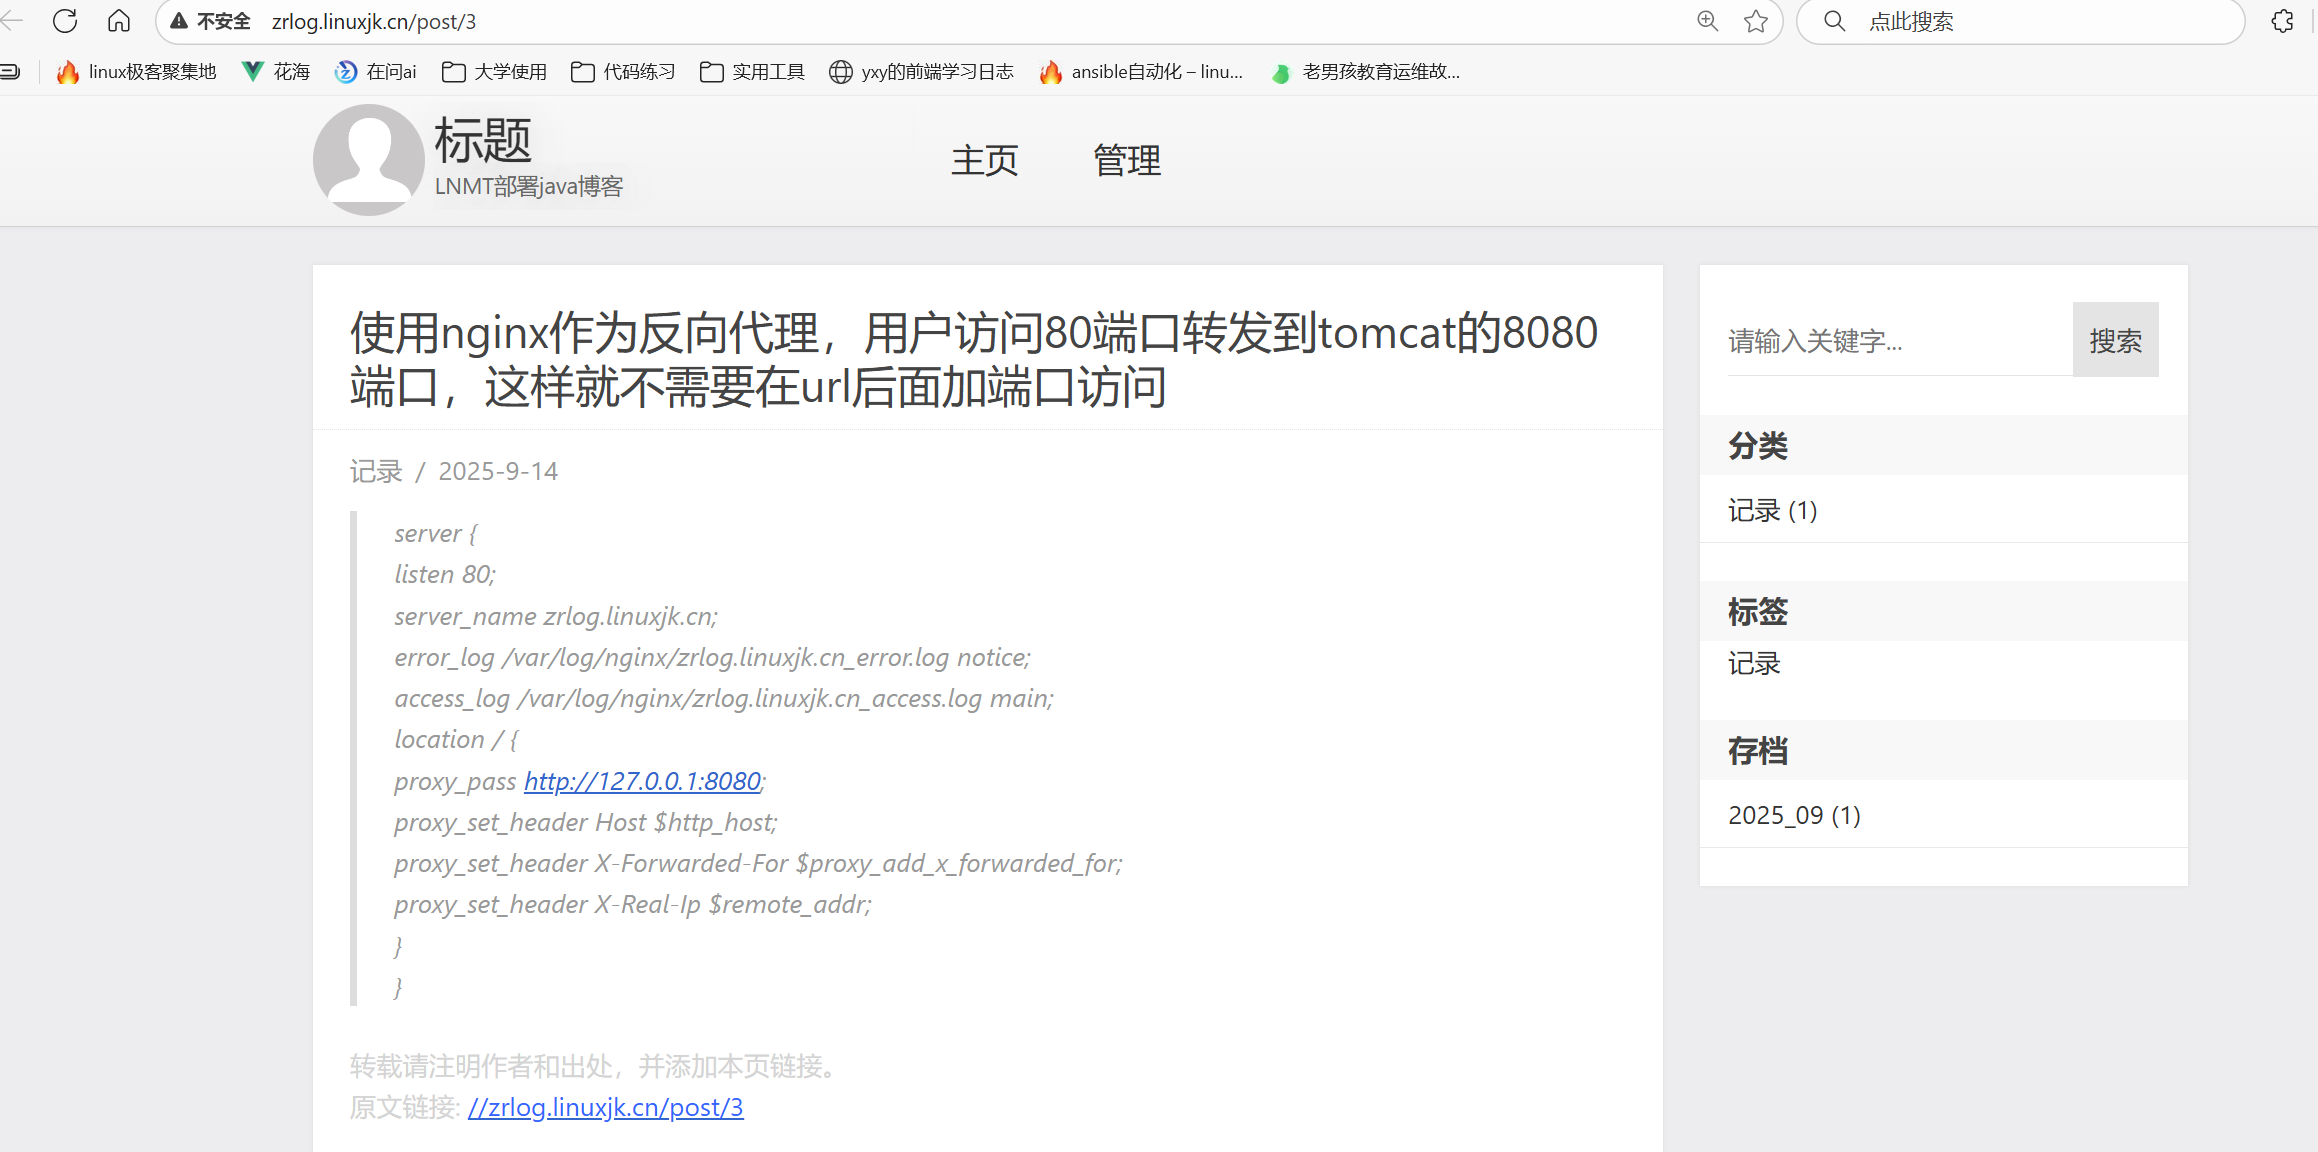Click the 转载请注明作者和出处 notice text
The width and height of the screenshot is (2318, 1152).
click(596, 1066)
